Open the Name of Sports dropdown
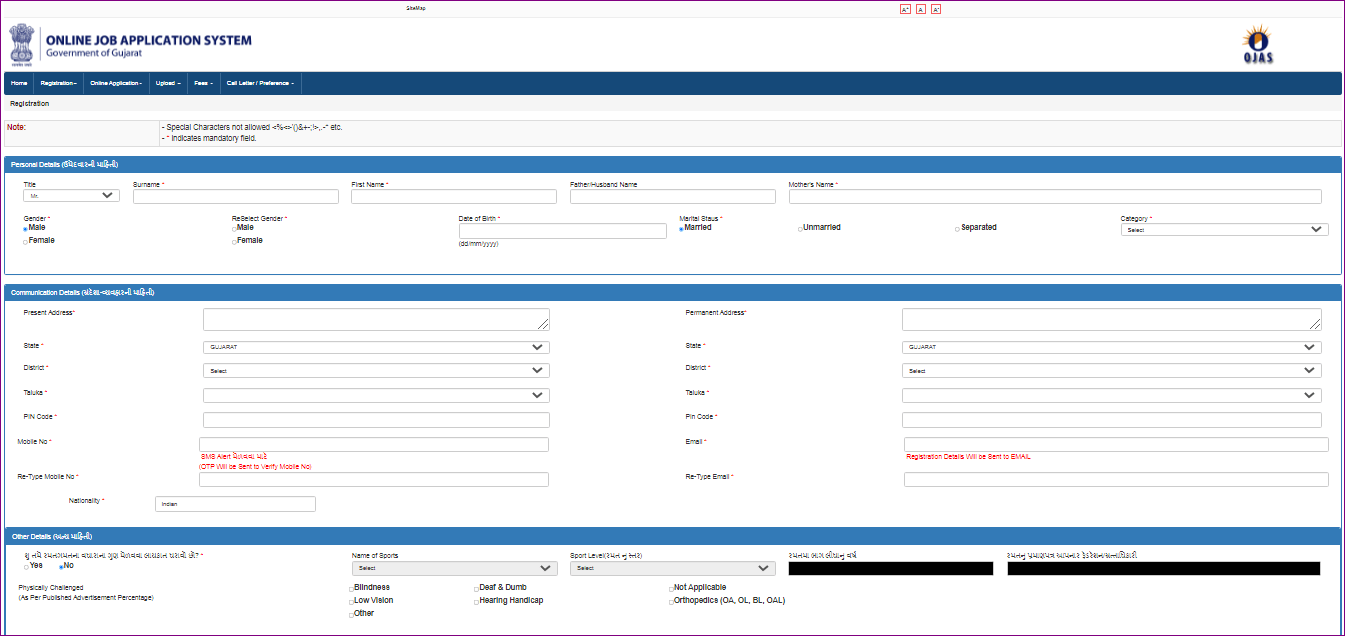 pyautogui.click(x=454, y=567)
